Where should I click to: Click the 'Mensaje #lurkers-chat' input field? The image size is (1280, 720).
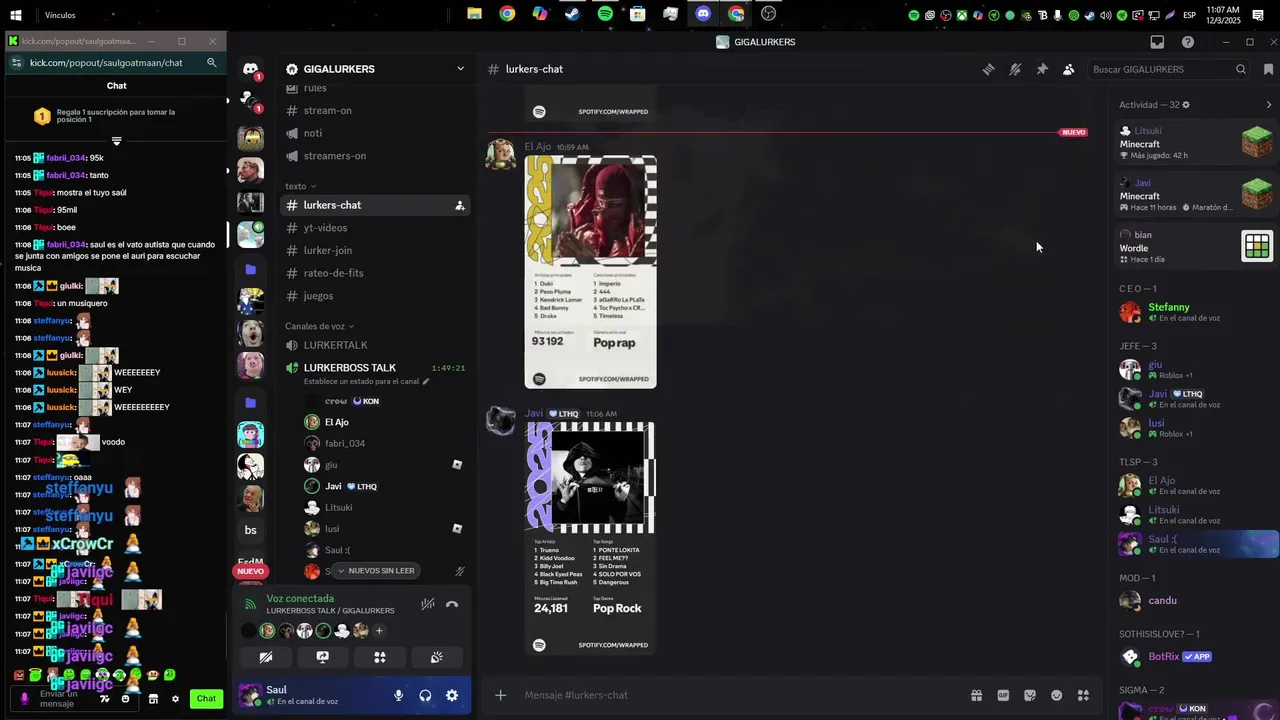tap(740, 695)
